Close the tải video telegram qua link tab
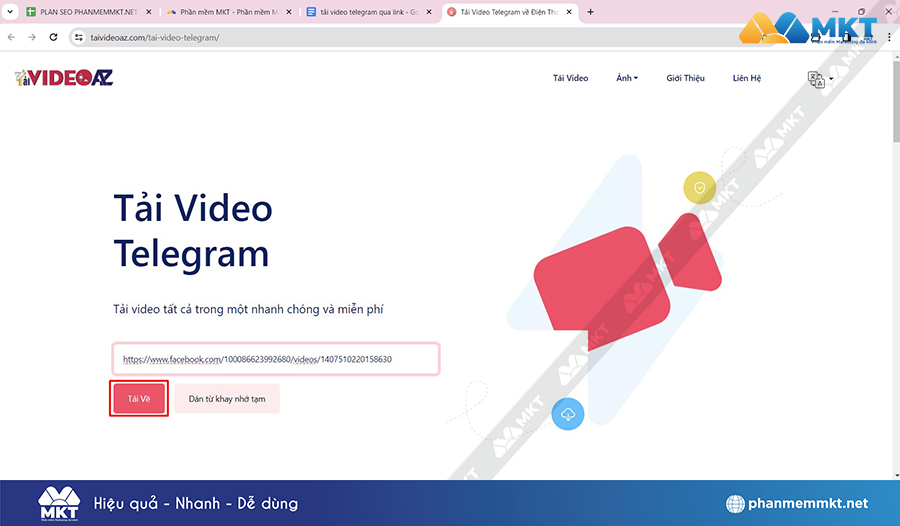 (x=429, y=12)
